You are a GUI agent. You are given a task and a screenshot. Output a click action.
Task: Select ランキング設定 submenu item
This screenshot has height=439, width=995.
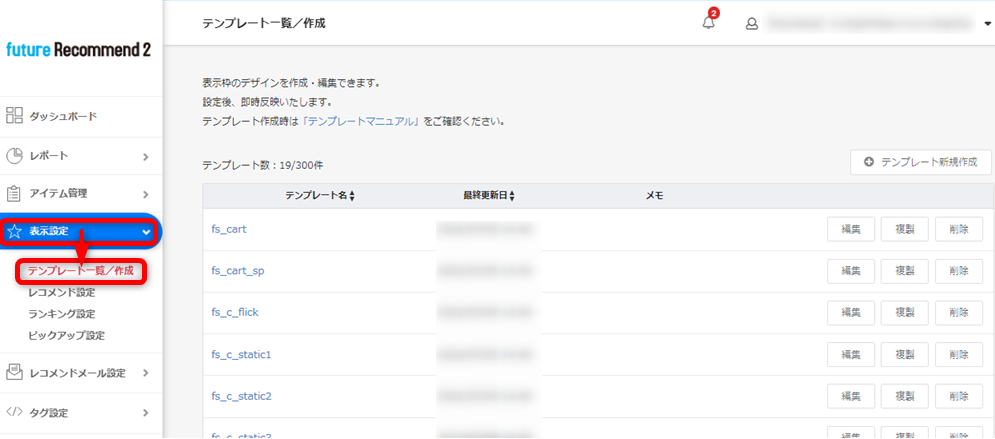[x=62, y=314]
